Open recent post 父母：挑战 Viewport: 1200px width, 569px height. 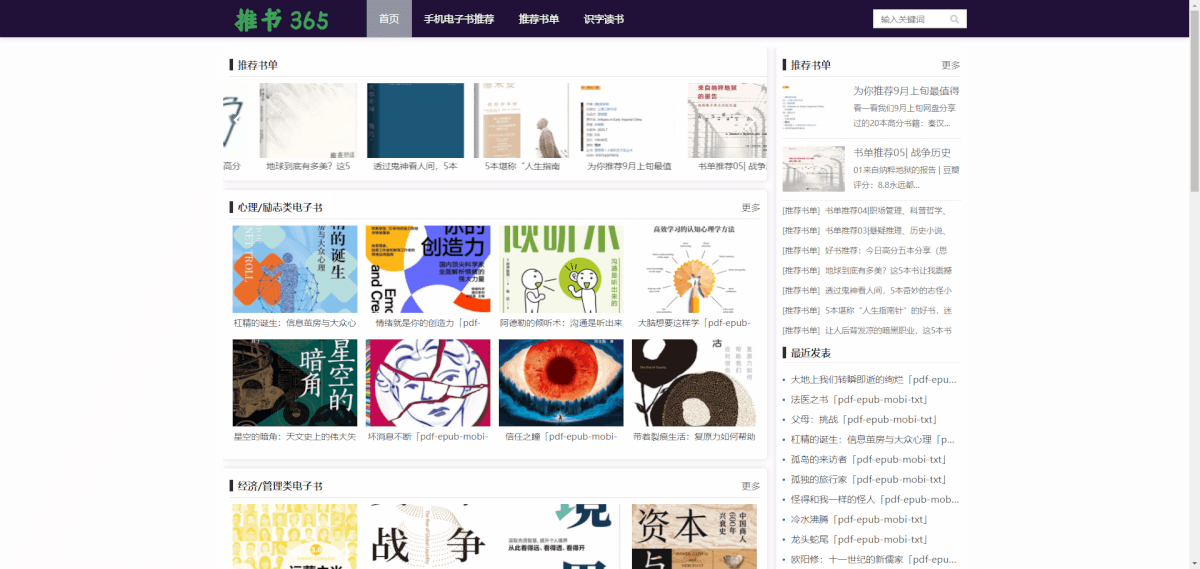click(863, 419)
